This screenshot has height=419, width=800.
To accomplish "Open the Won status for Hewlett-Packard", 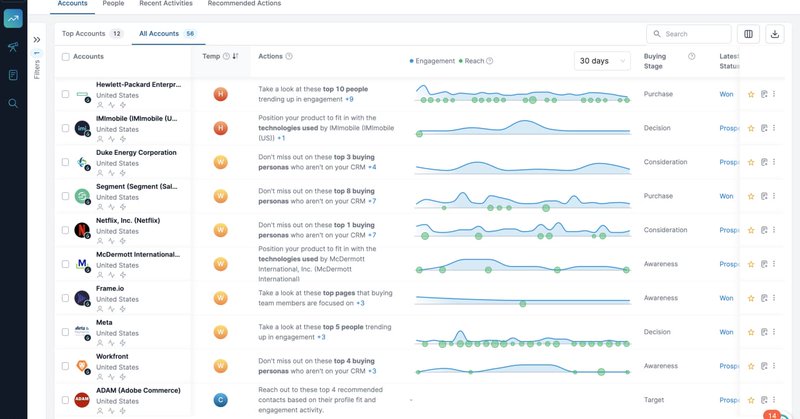I will 726,94.
